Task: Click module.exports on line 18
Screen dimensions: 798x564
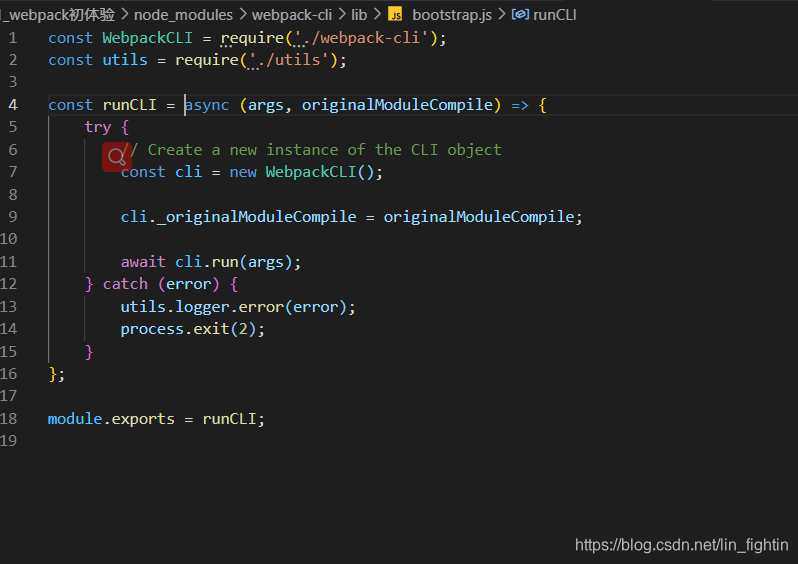Action: pyautogui.click(x=111, y=419)
